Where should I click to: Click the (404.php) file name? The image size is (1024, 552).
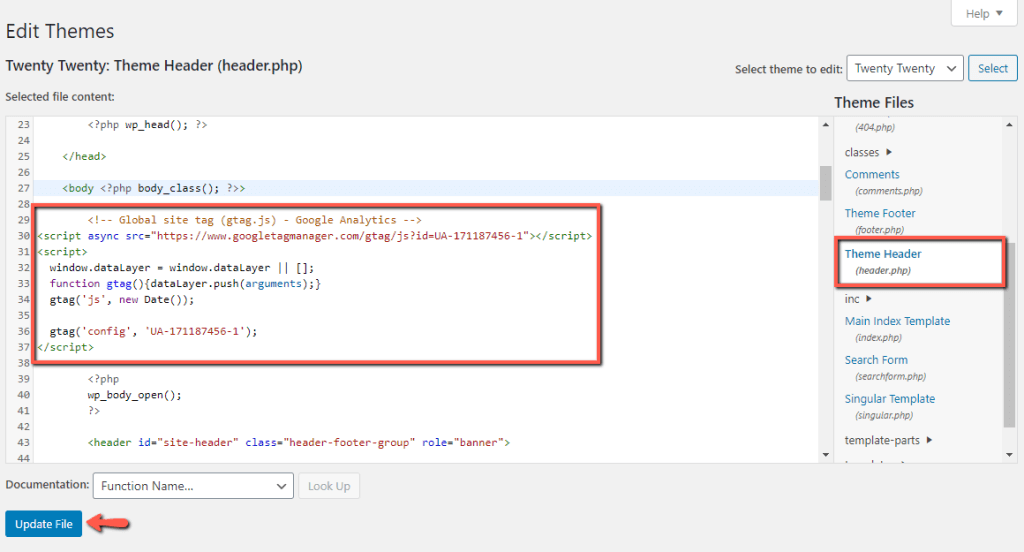tap(875, 127)
